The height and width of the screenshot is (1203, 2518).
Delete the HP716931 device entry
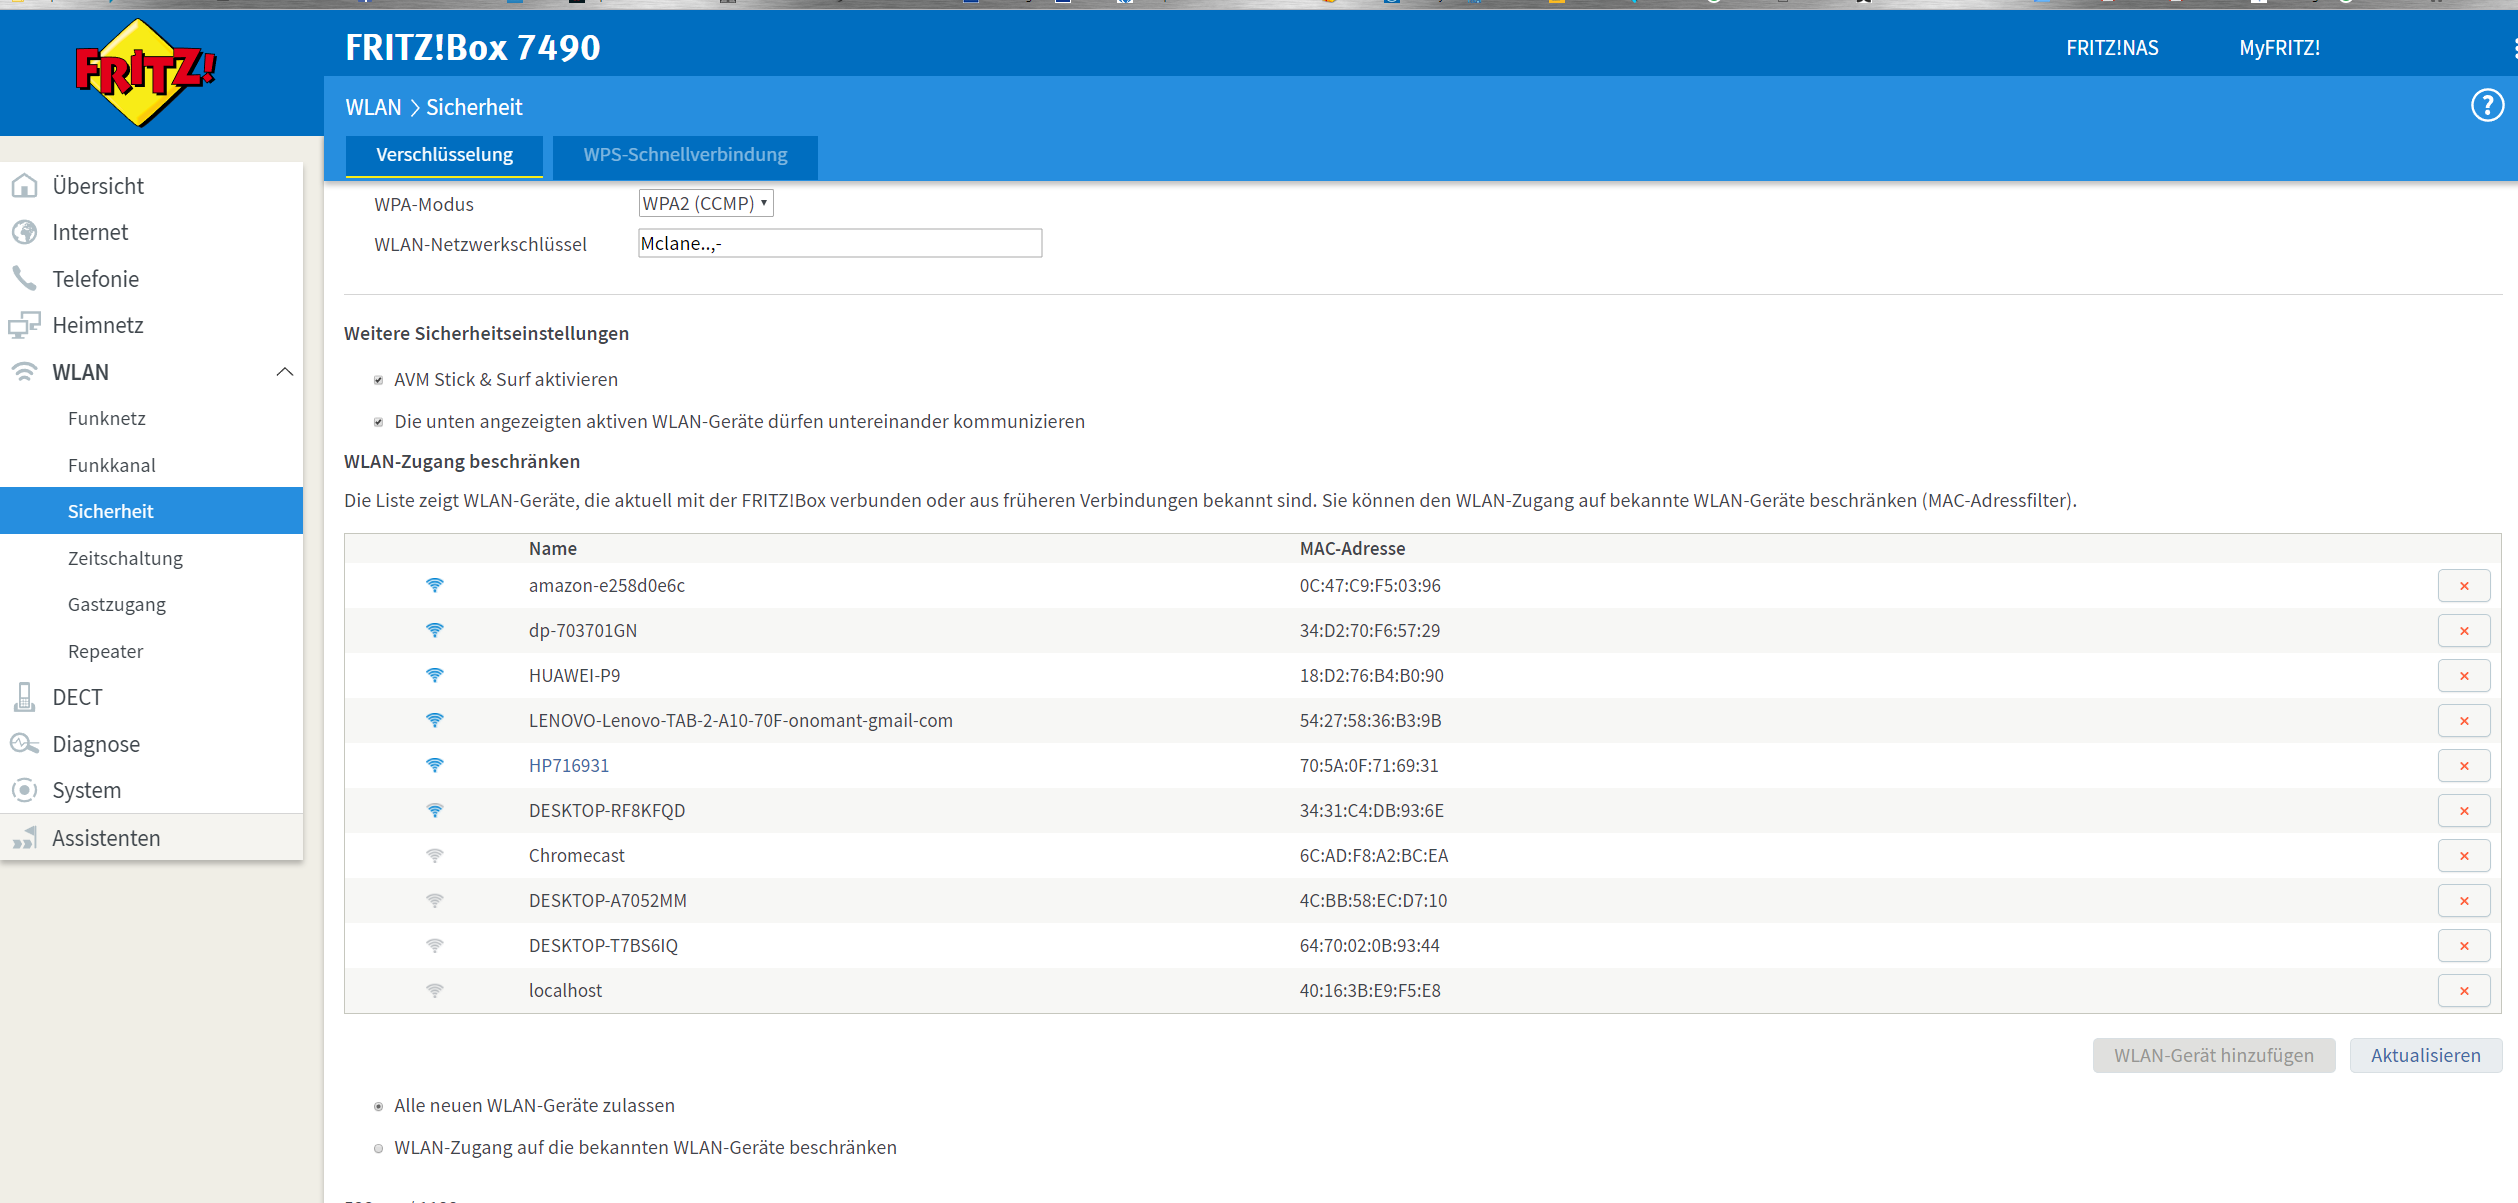[2464, 766]
